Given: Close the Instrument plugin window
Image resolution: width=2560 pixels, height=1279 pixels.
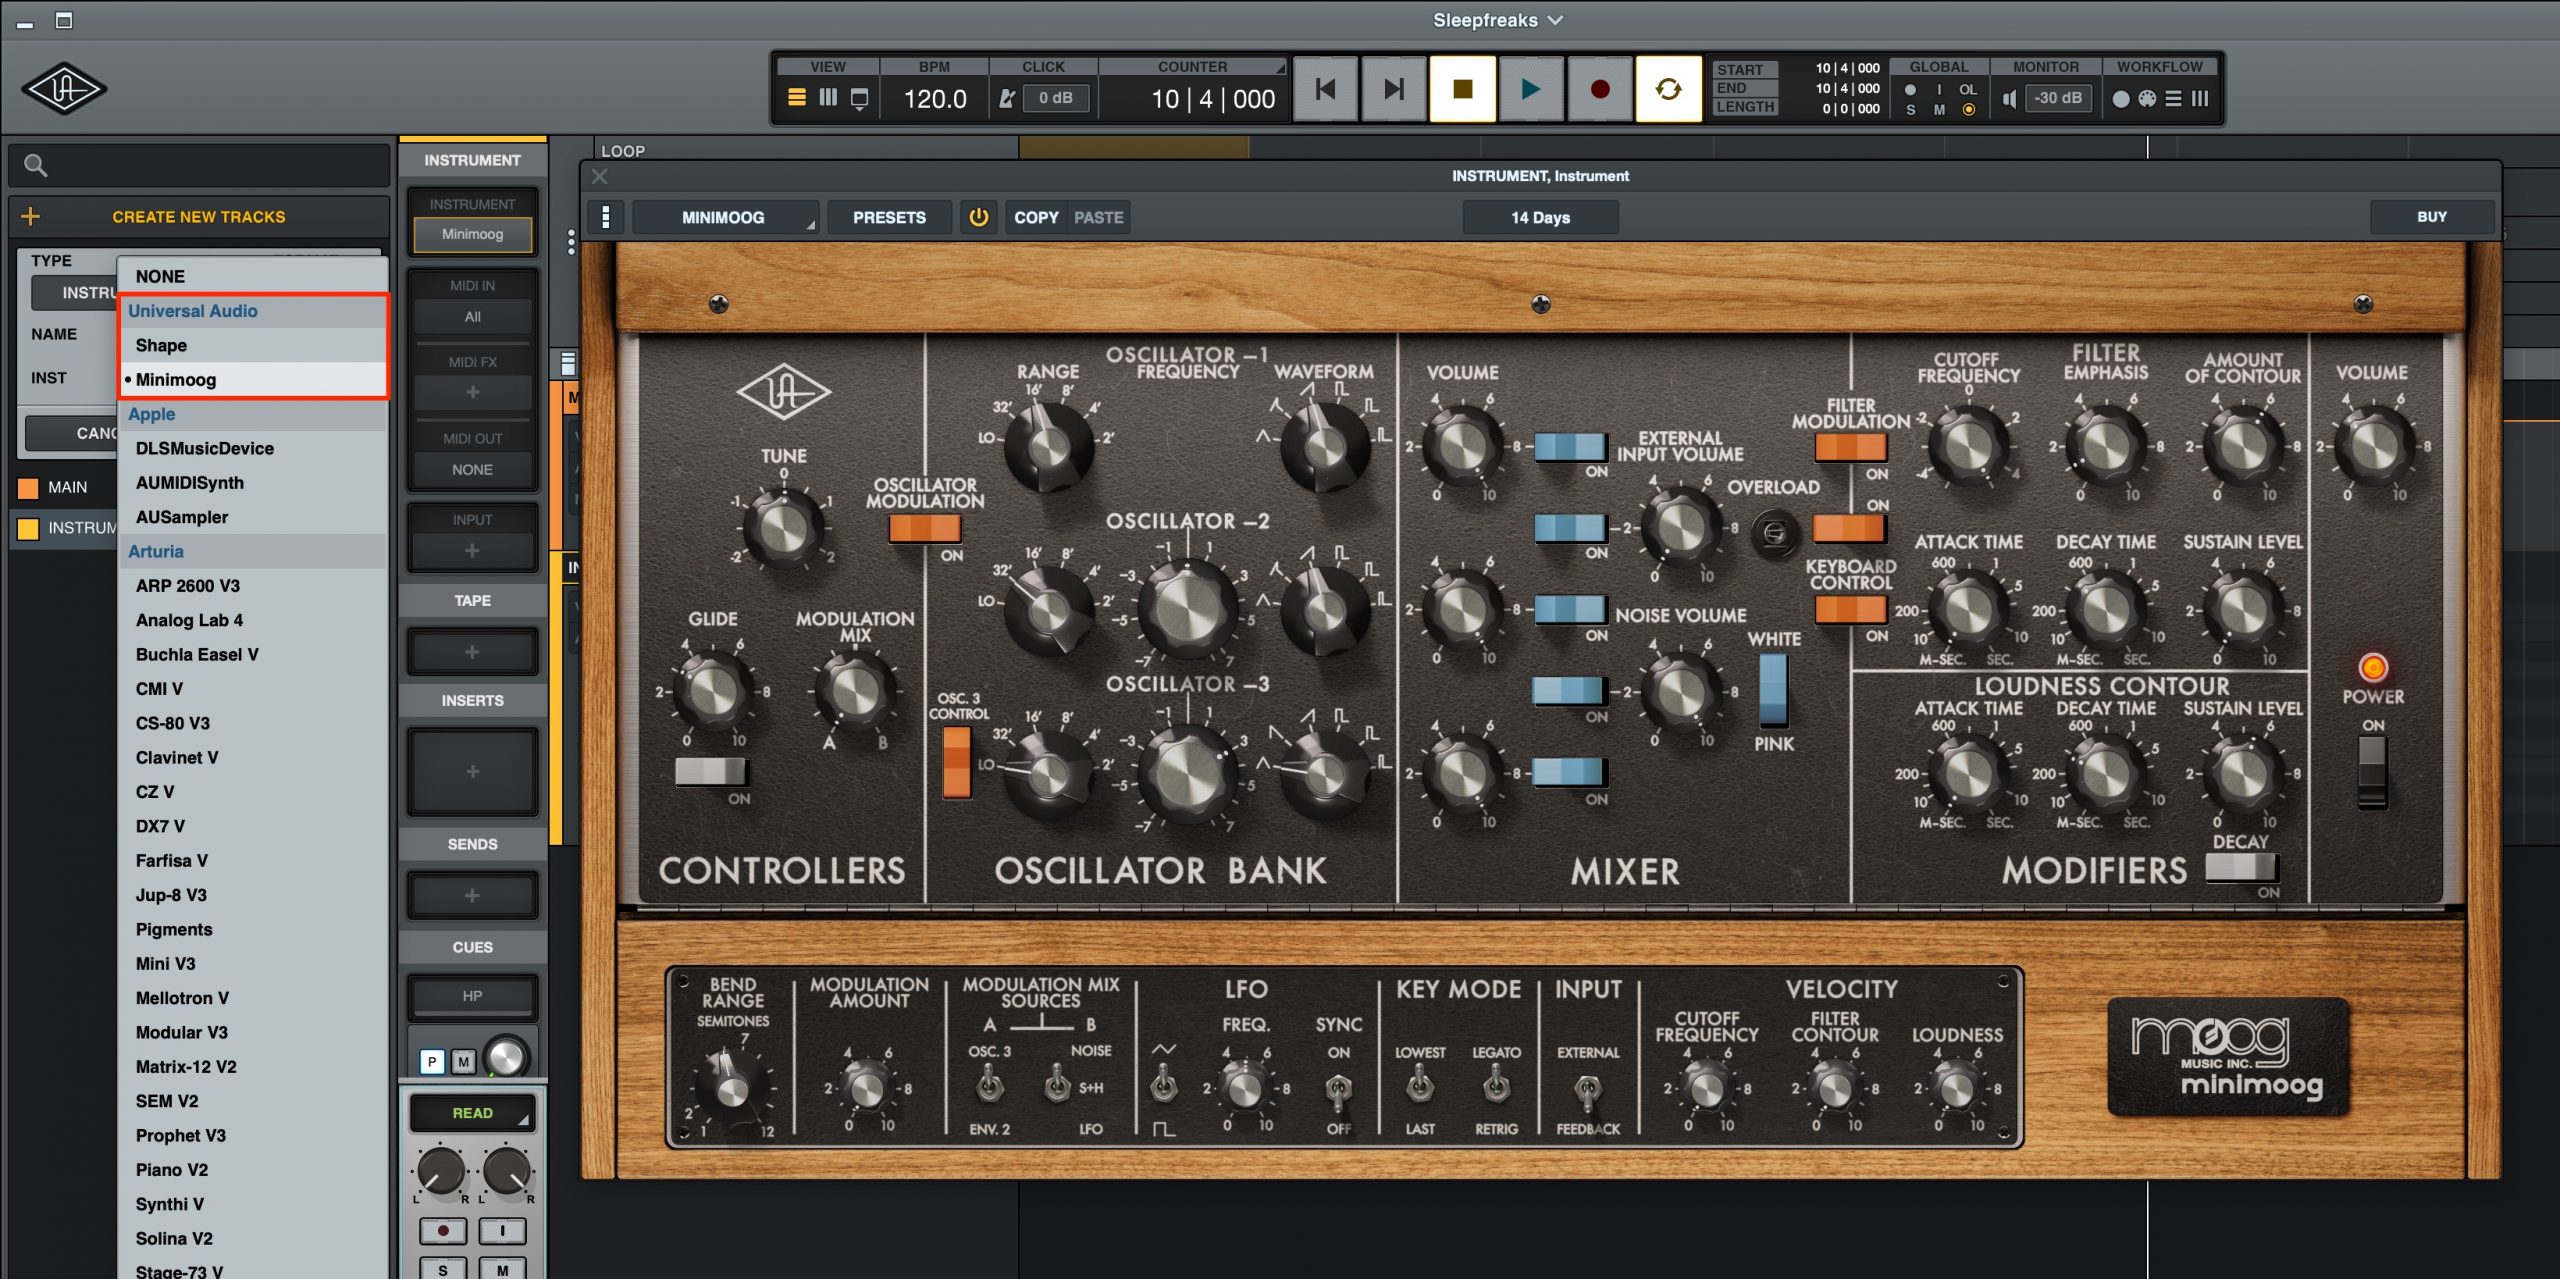Looking at the screenshot, I should (x=599, y=177).
